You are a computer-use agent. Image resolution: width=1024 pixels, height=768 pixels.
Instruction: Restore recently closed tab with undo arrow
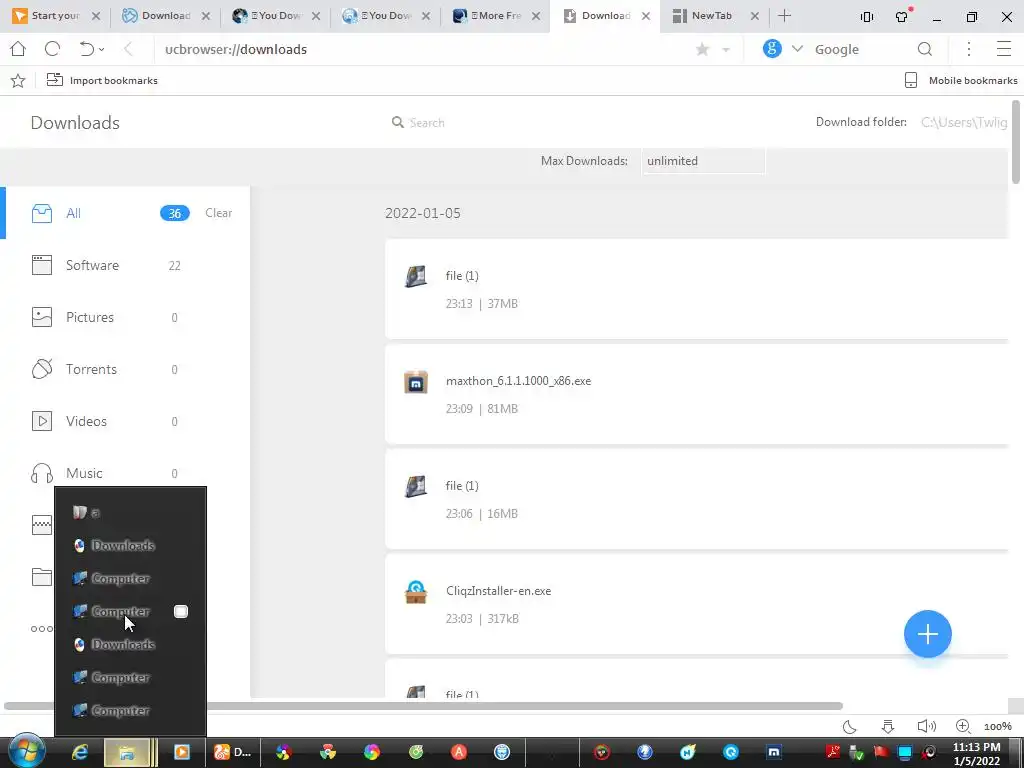pyautogui.click(x=86, y=49)
